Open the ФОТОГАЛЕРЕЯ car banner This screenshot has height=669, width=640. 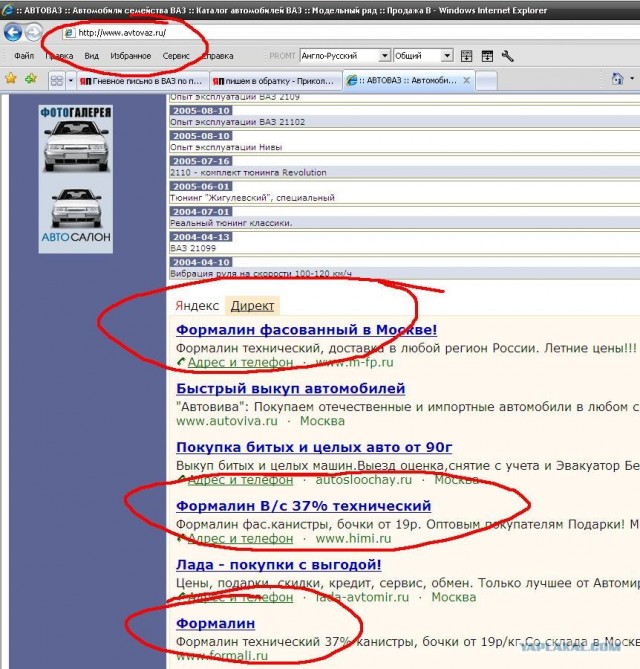(x=76, y=141)
